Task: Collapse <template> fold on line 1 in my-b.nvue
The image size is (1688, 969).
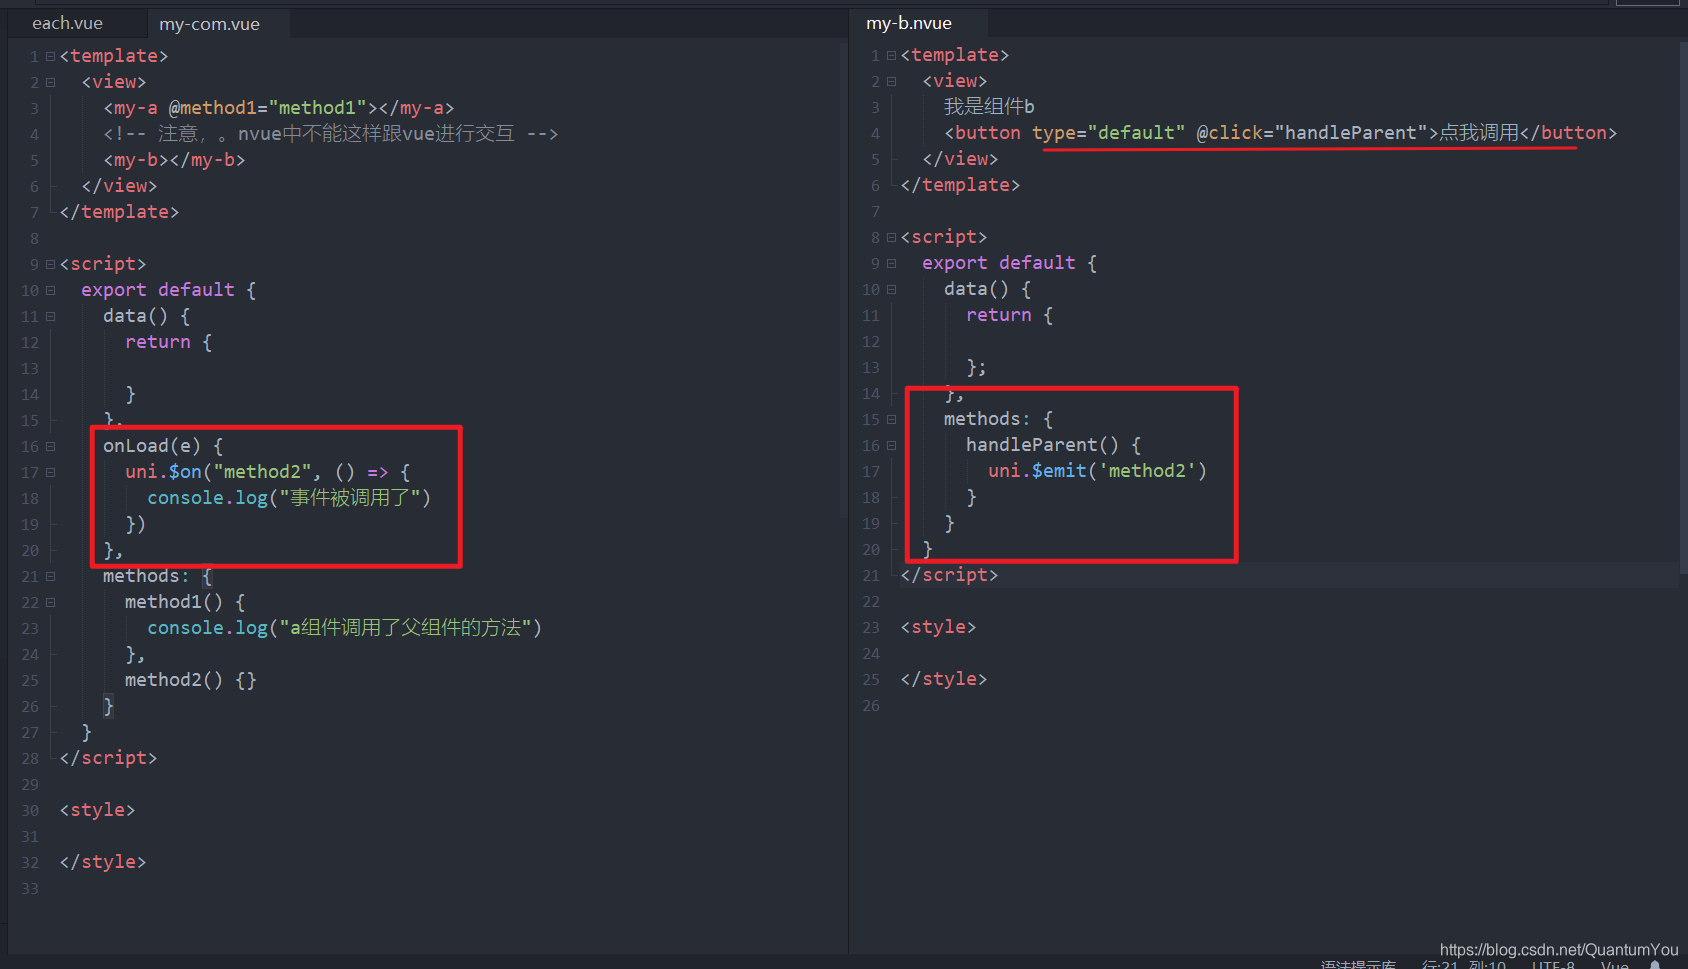Action: 891,56
